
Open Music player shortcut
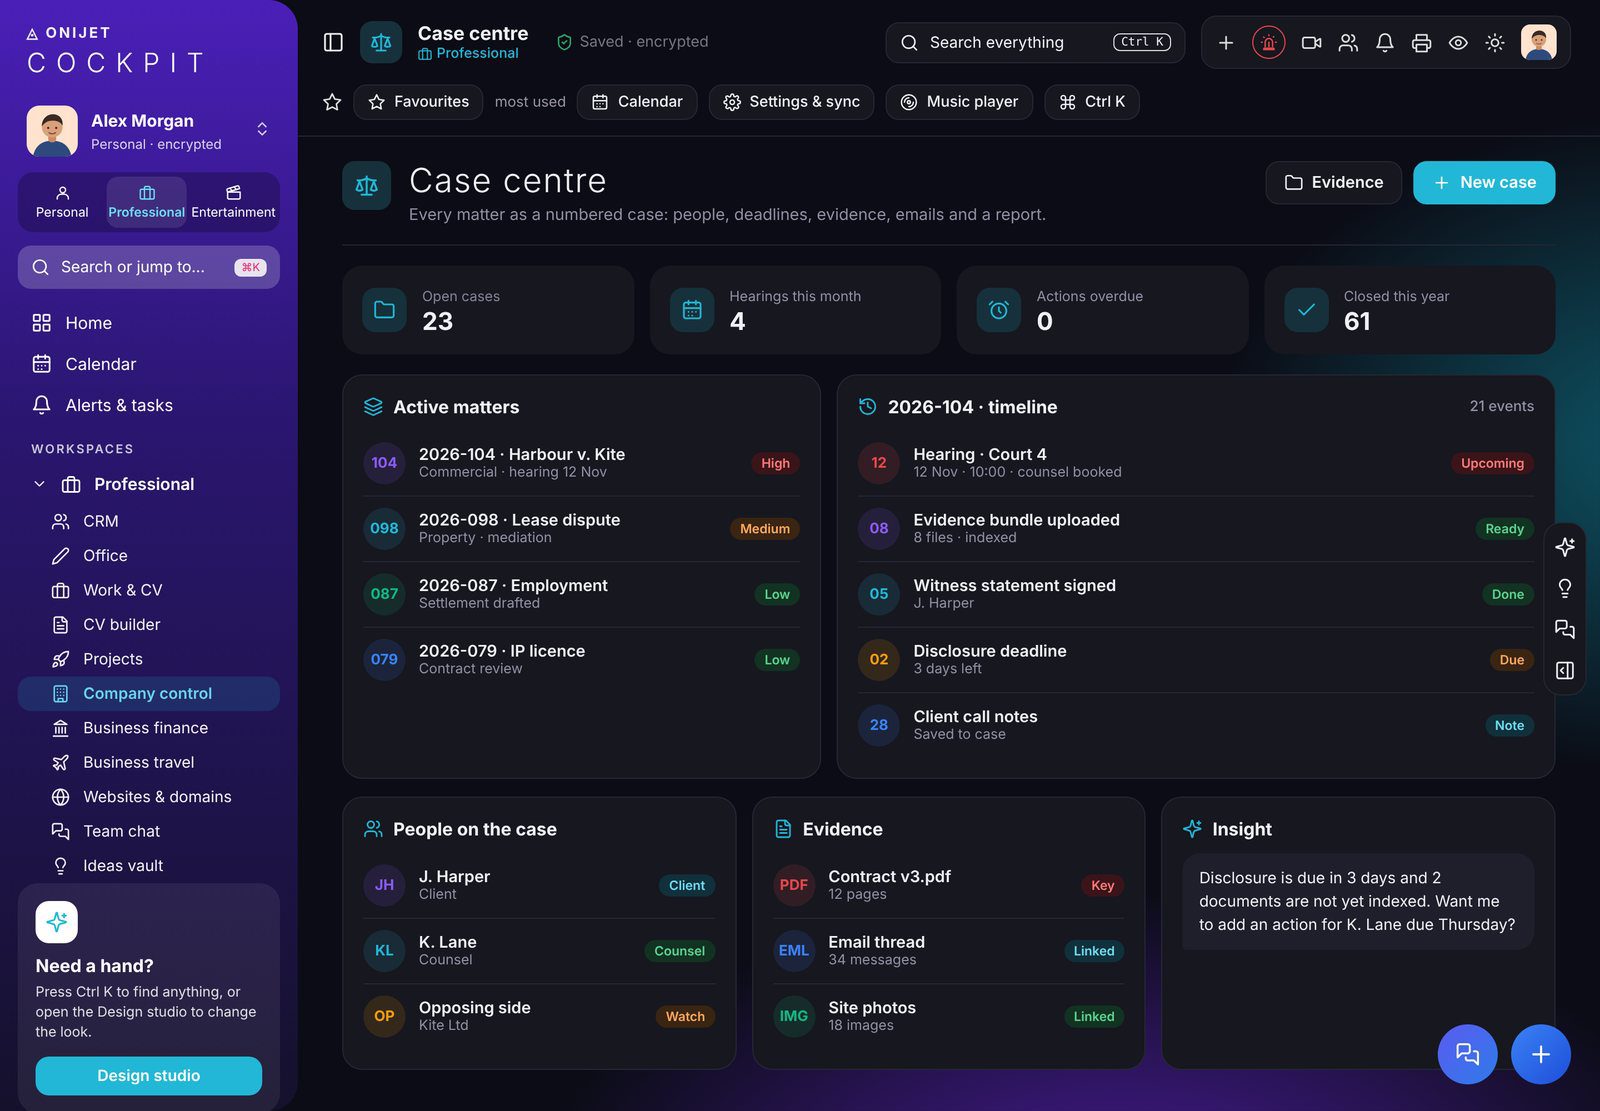click(x=959, y=102)
